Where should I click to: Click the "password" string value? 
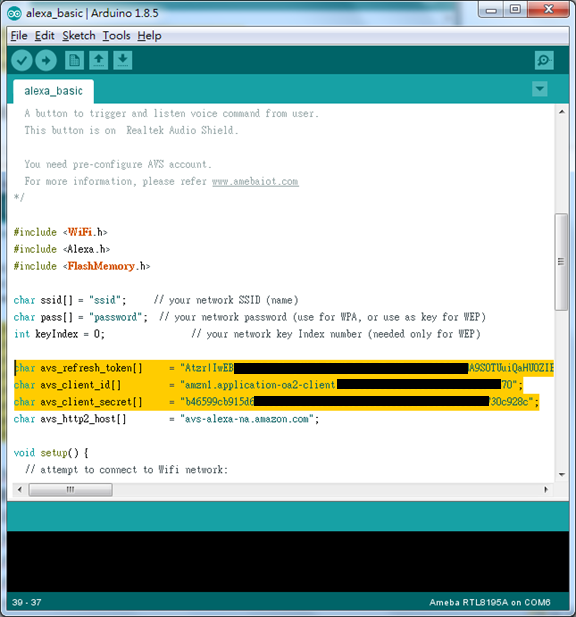[x=116, y=317]
